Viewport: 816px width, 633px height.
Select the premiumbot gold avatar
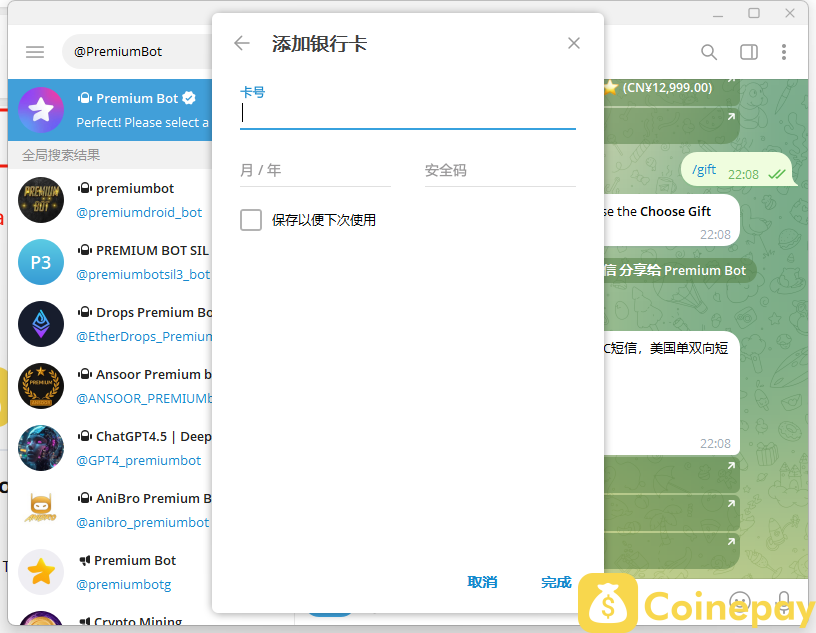coord(41,200)
